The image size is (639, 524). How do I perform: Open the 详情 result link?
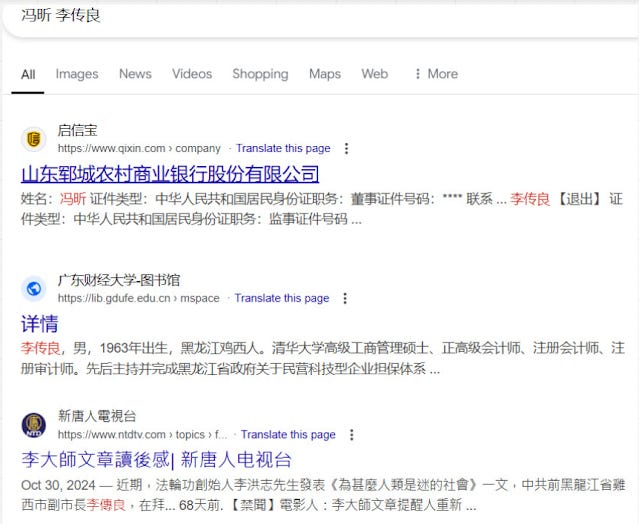click(40, 324)
